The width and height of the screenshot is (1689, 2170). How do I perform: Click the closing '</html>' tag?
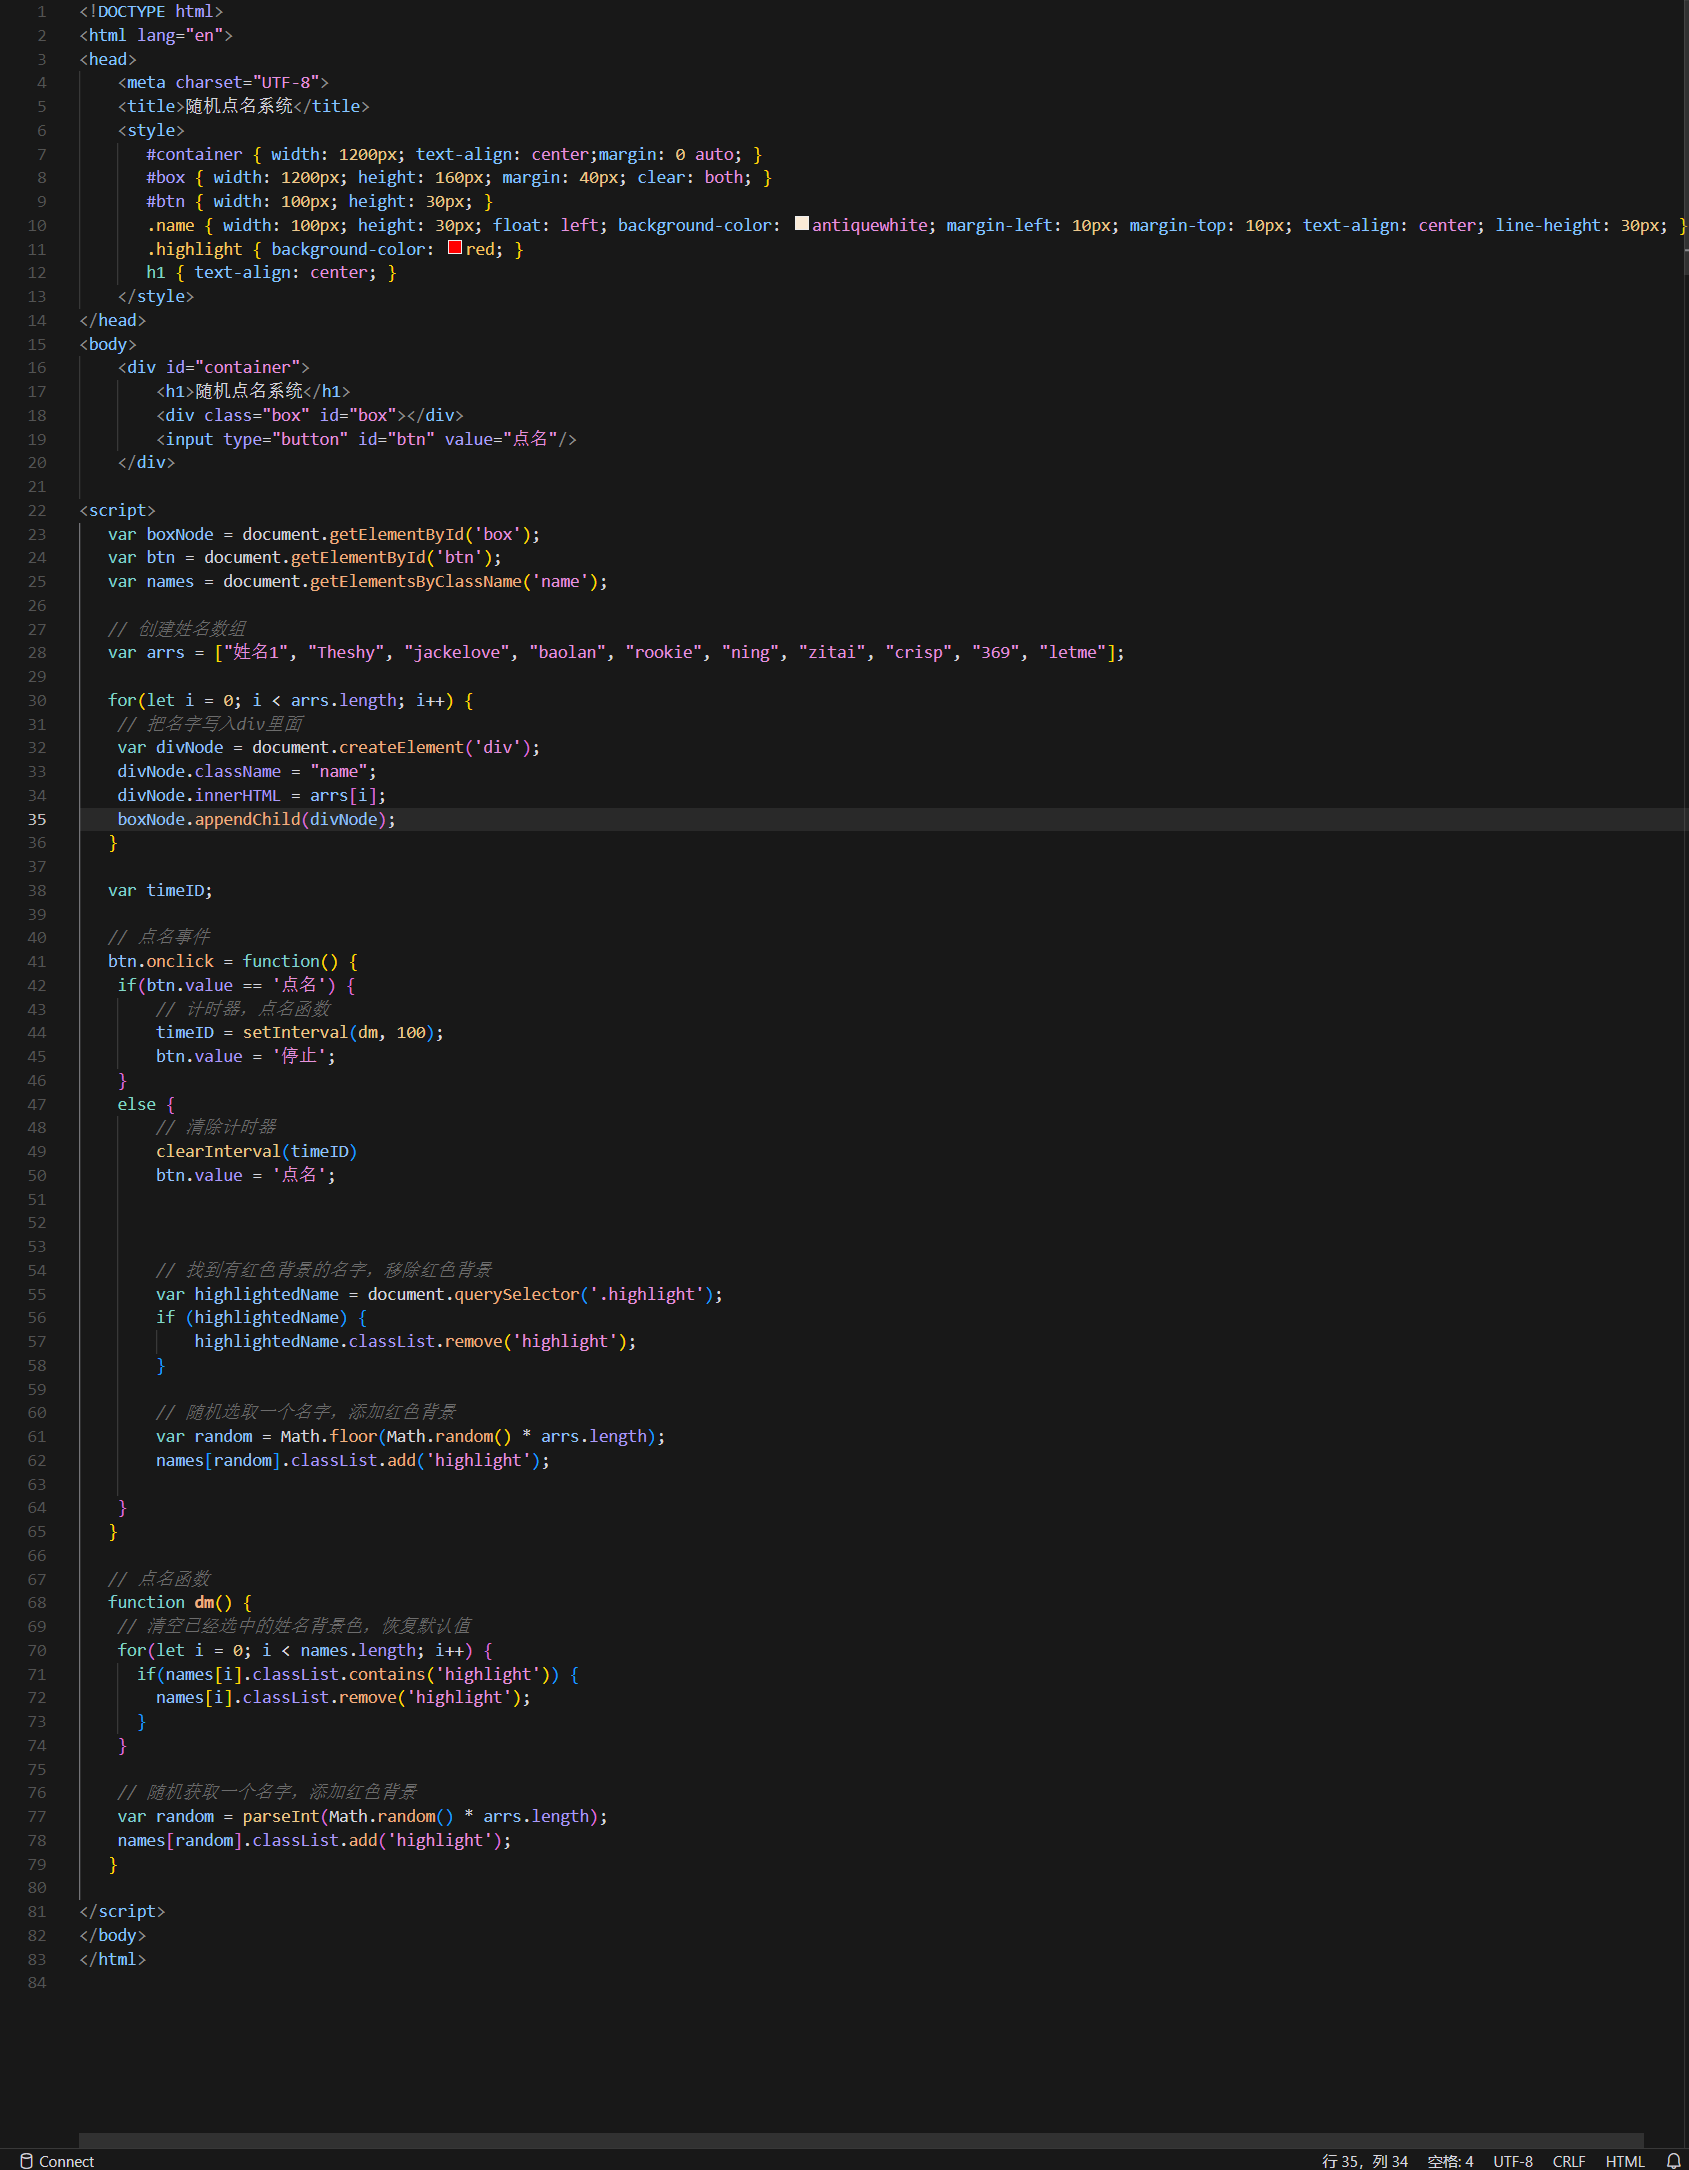coord(113,1959)
